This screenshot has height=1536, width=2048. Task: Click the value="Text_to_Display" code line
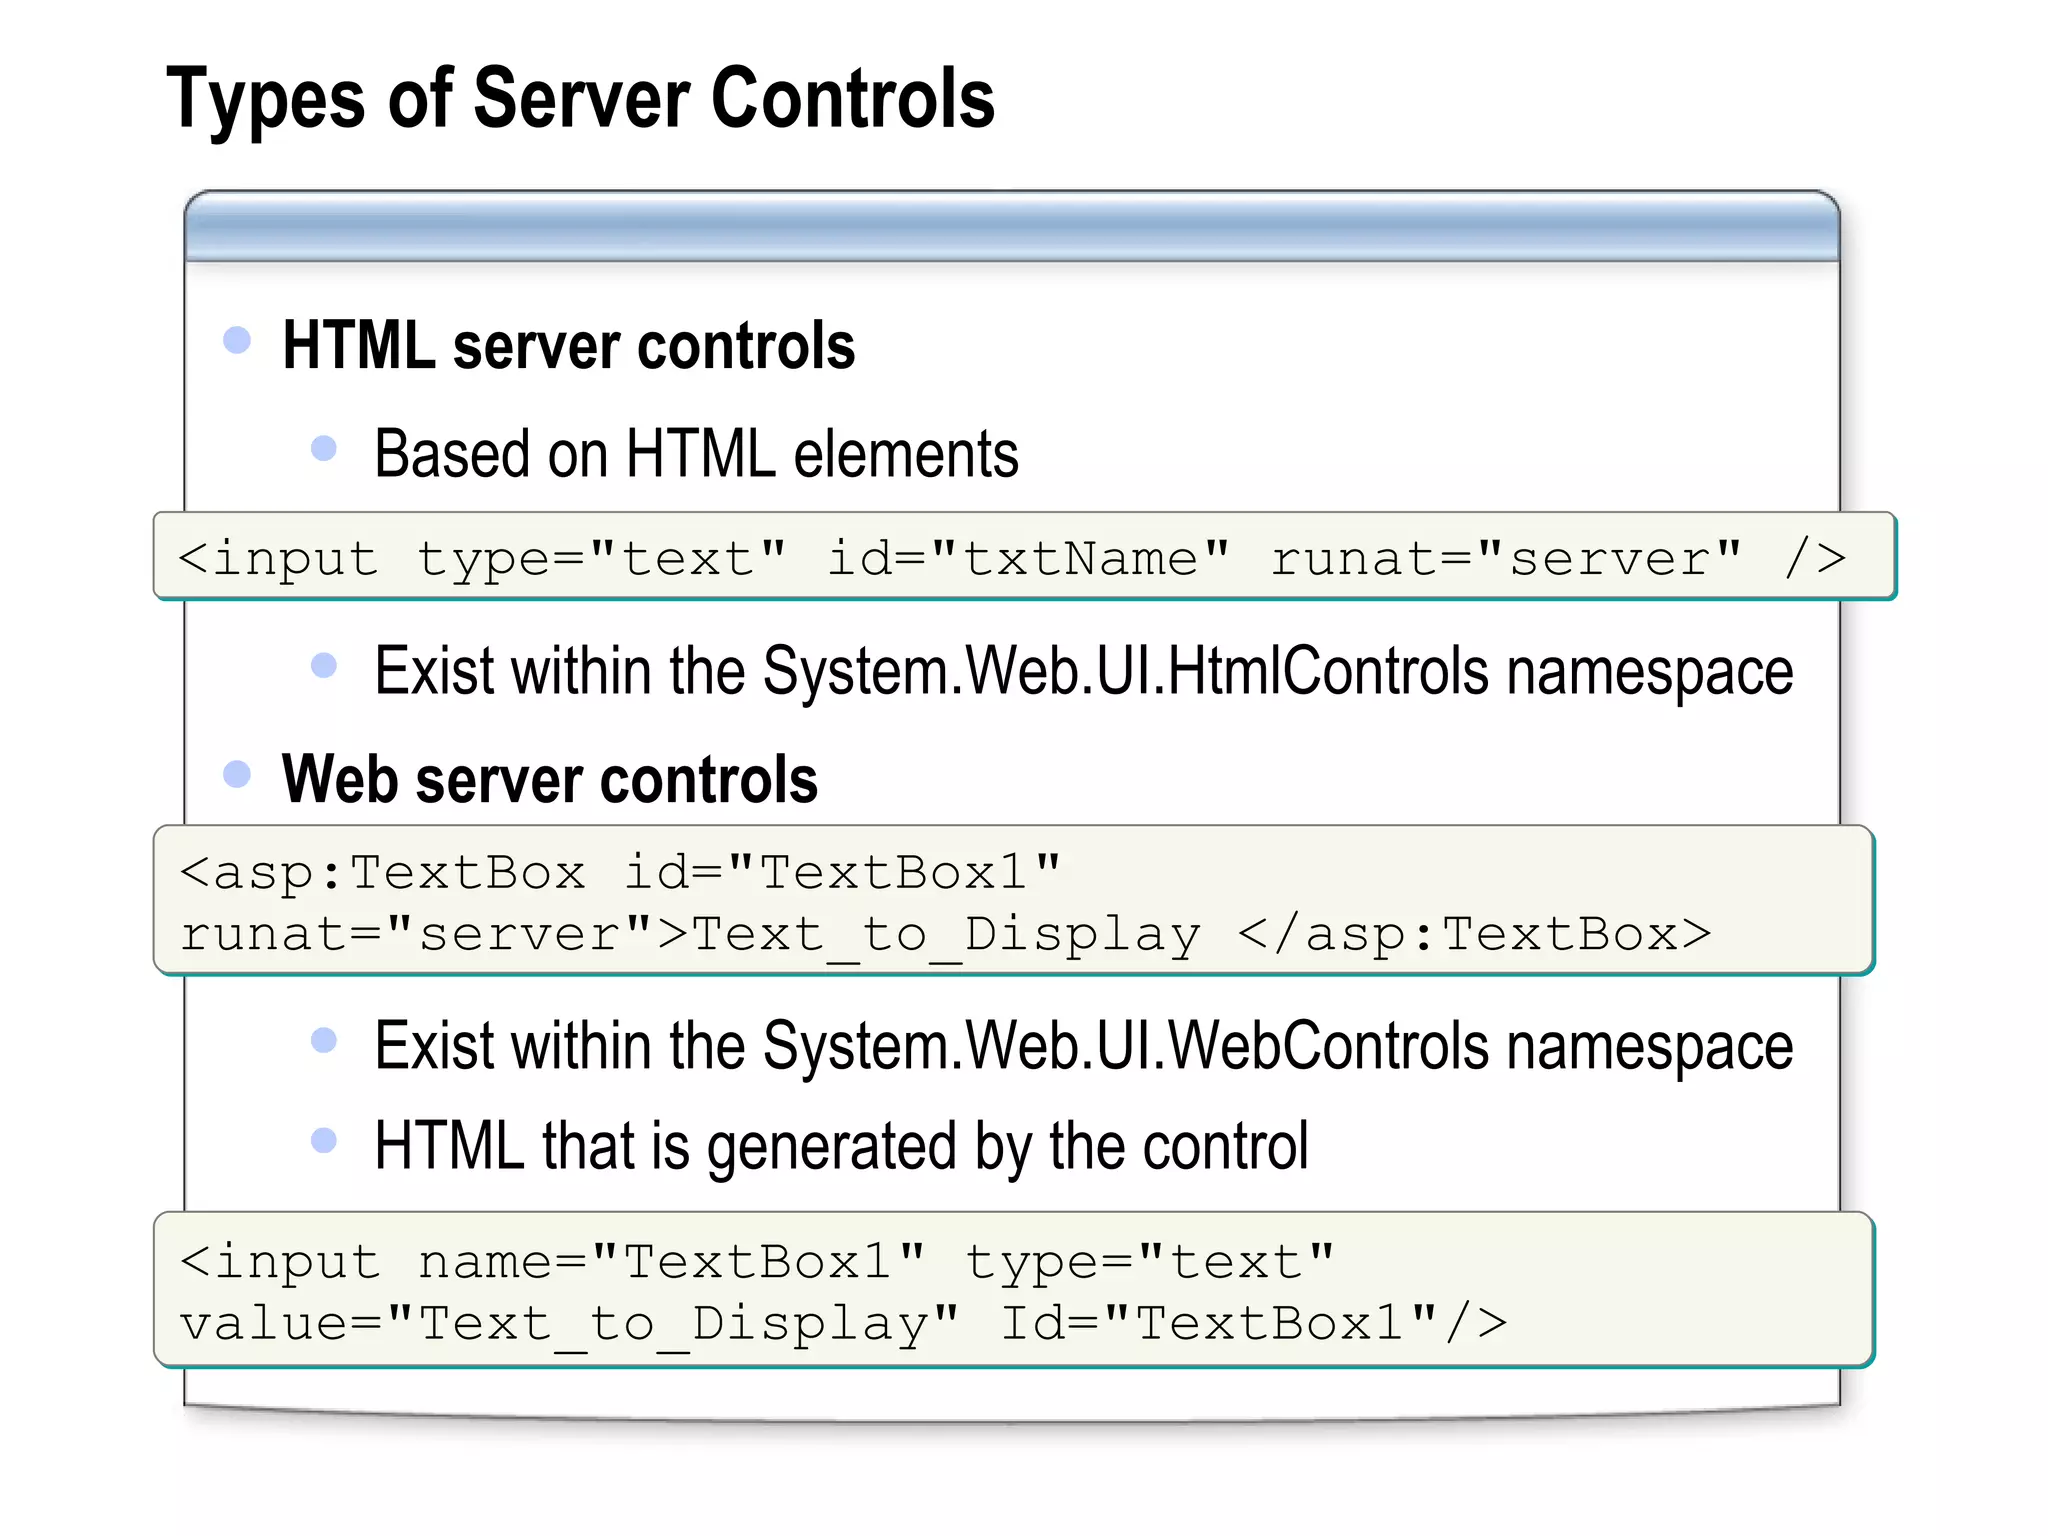[843, 1324]
